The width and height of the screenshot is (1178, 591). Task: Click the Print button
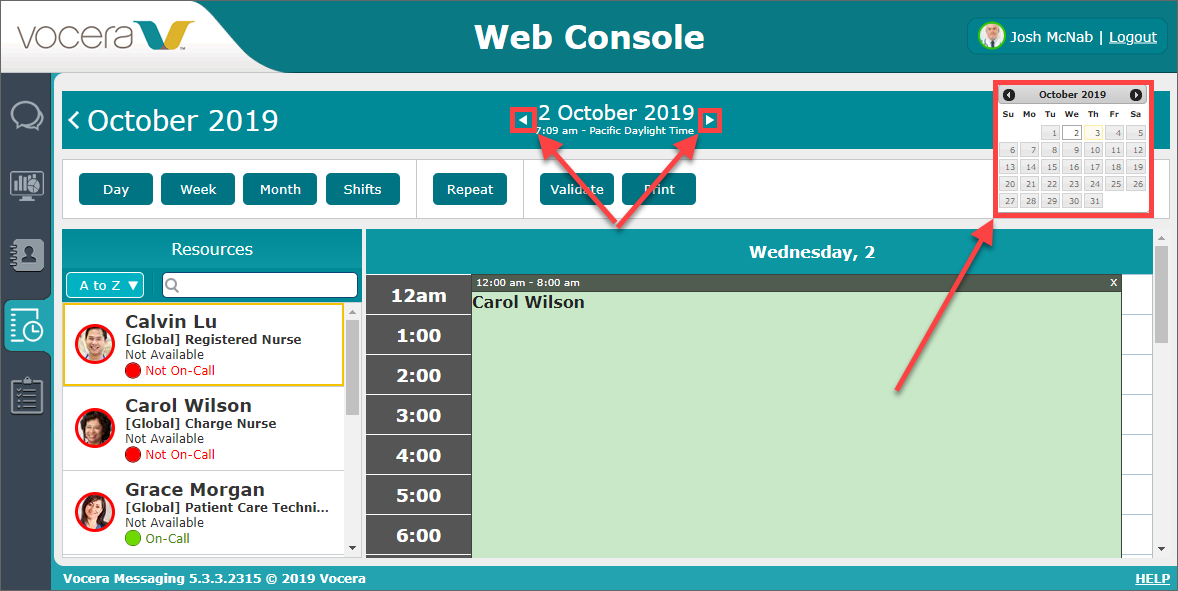658,189
